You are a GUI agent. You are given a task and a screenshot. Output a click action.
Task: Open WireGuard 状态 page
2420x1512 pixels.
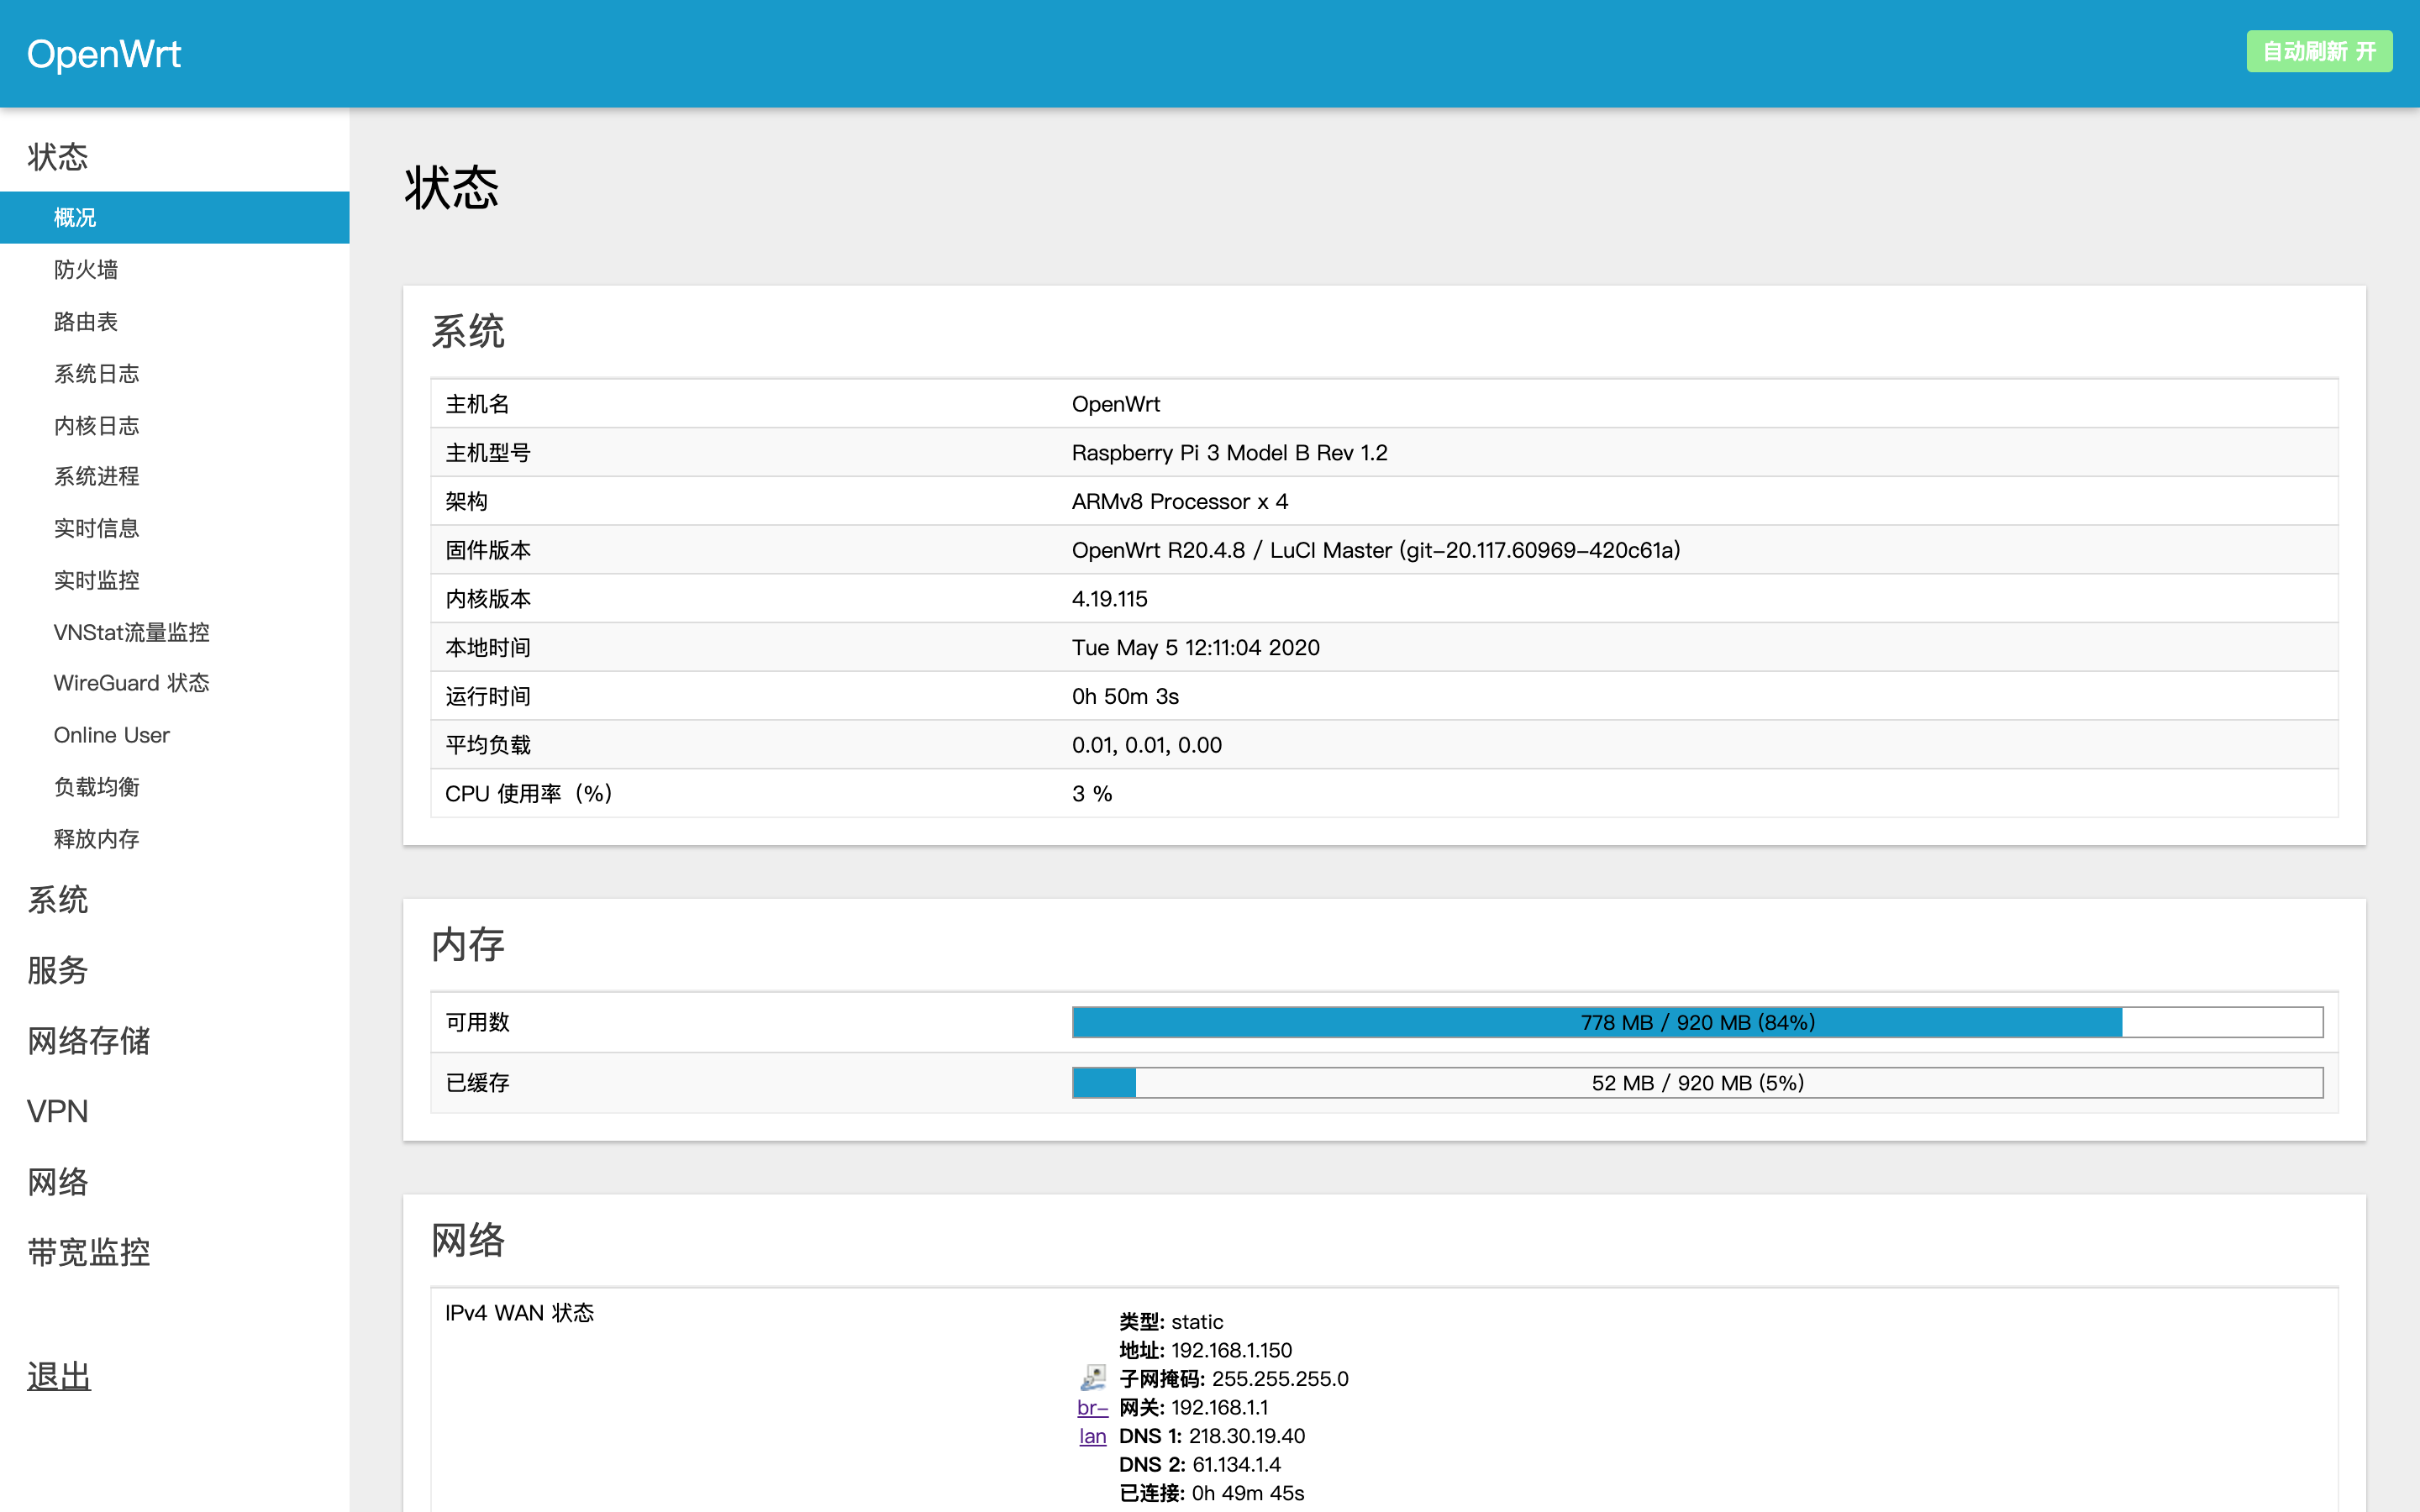(131, 683)
